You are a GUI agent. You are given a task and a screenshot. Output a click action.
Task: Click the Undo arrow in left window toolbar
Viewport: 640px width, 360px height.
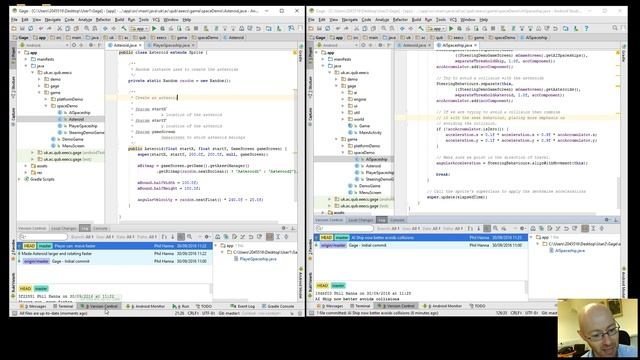click(x=41, y=29)
